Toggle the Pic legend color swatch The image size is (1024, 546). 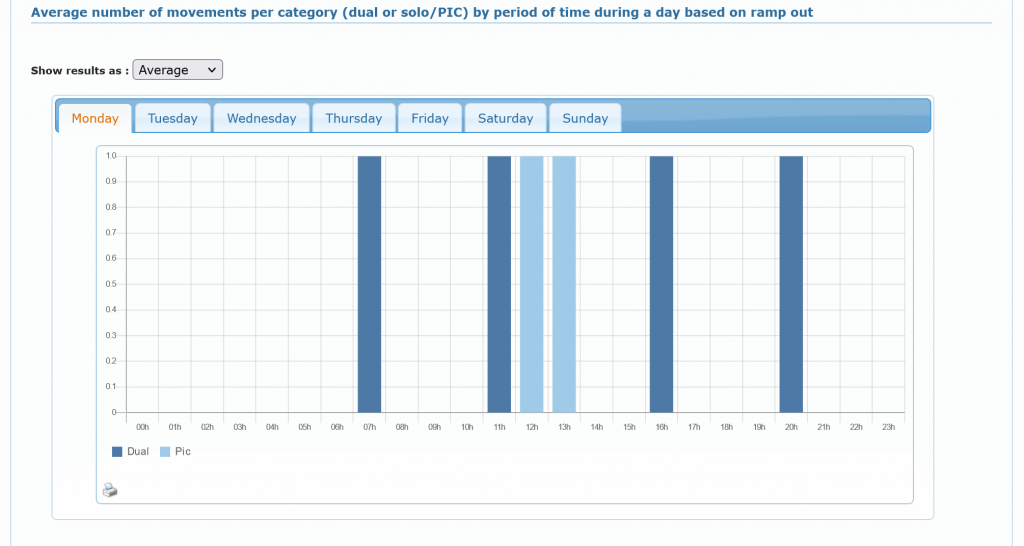tap(165, 452)
